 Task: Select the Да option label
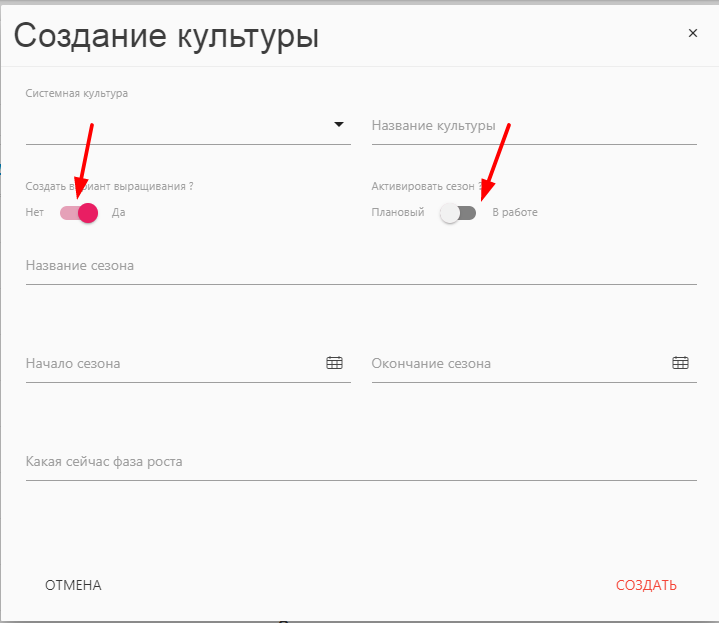[118, 212]
